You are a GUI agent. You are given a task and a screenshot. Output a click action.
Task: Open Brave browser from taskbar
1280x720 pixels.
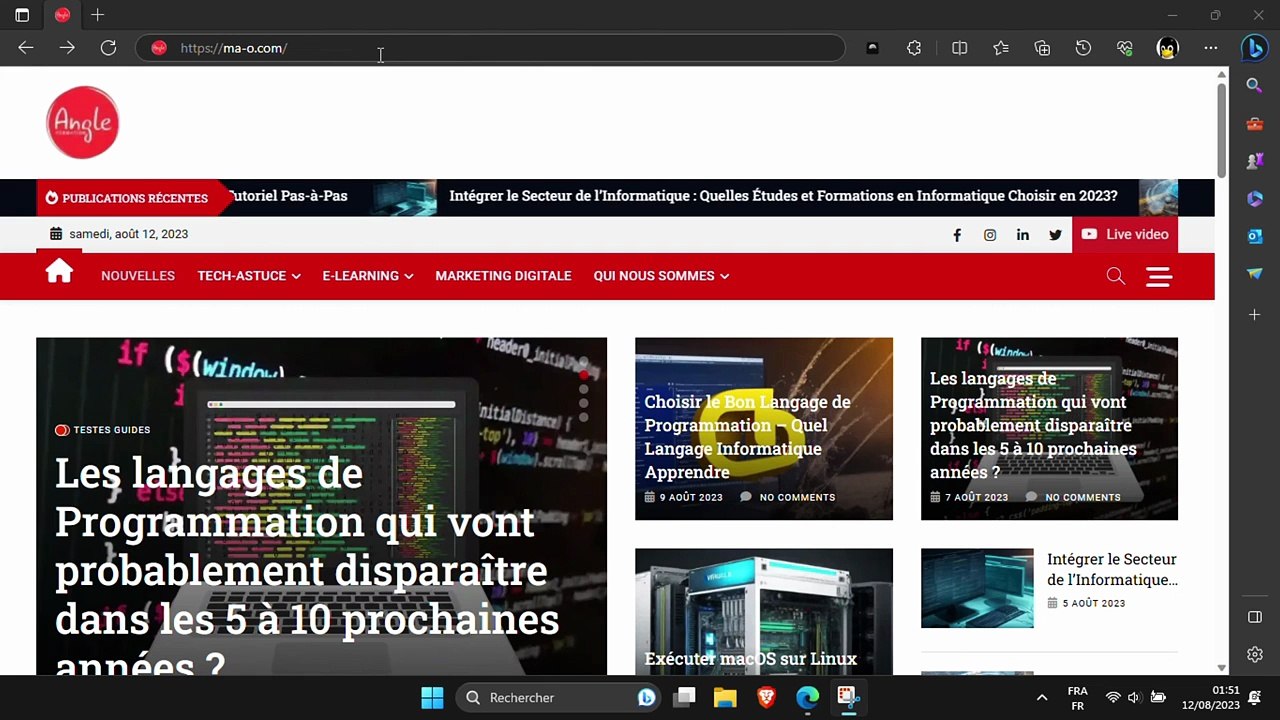766,698
